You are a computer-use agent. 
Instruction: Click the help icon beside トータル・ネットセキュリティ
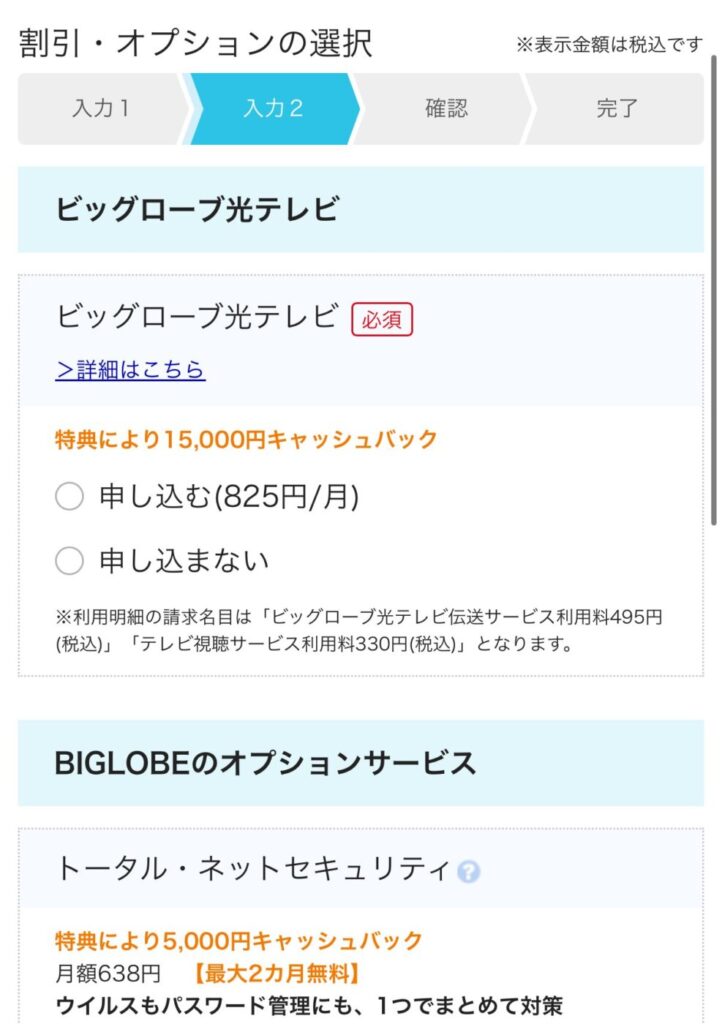point(468,871)
